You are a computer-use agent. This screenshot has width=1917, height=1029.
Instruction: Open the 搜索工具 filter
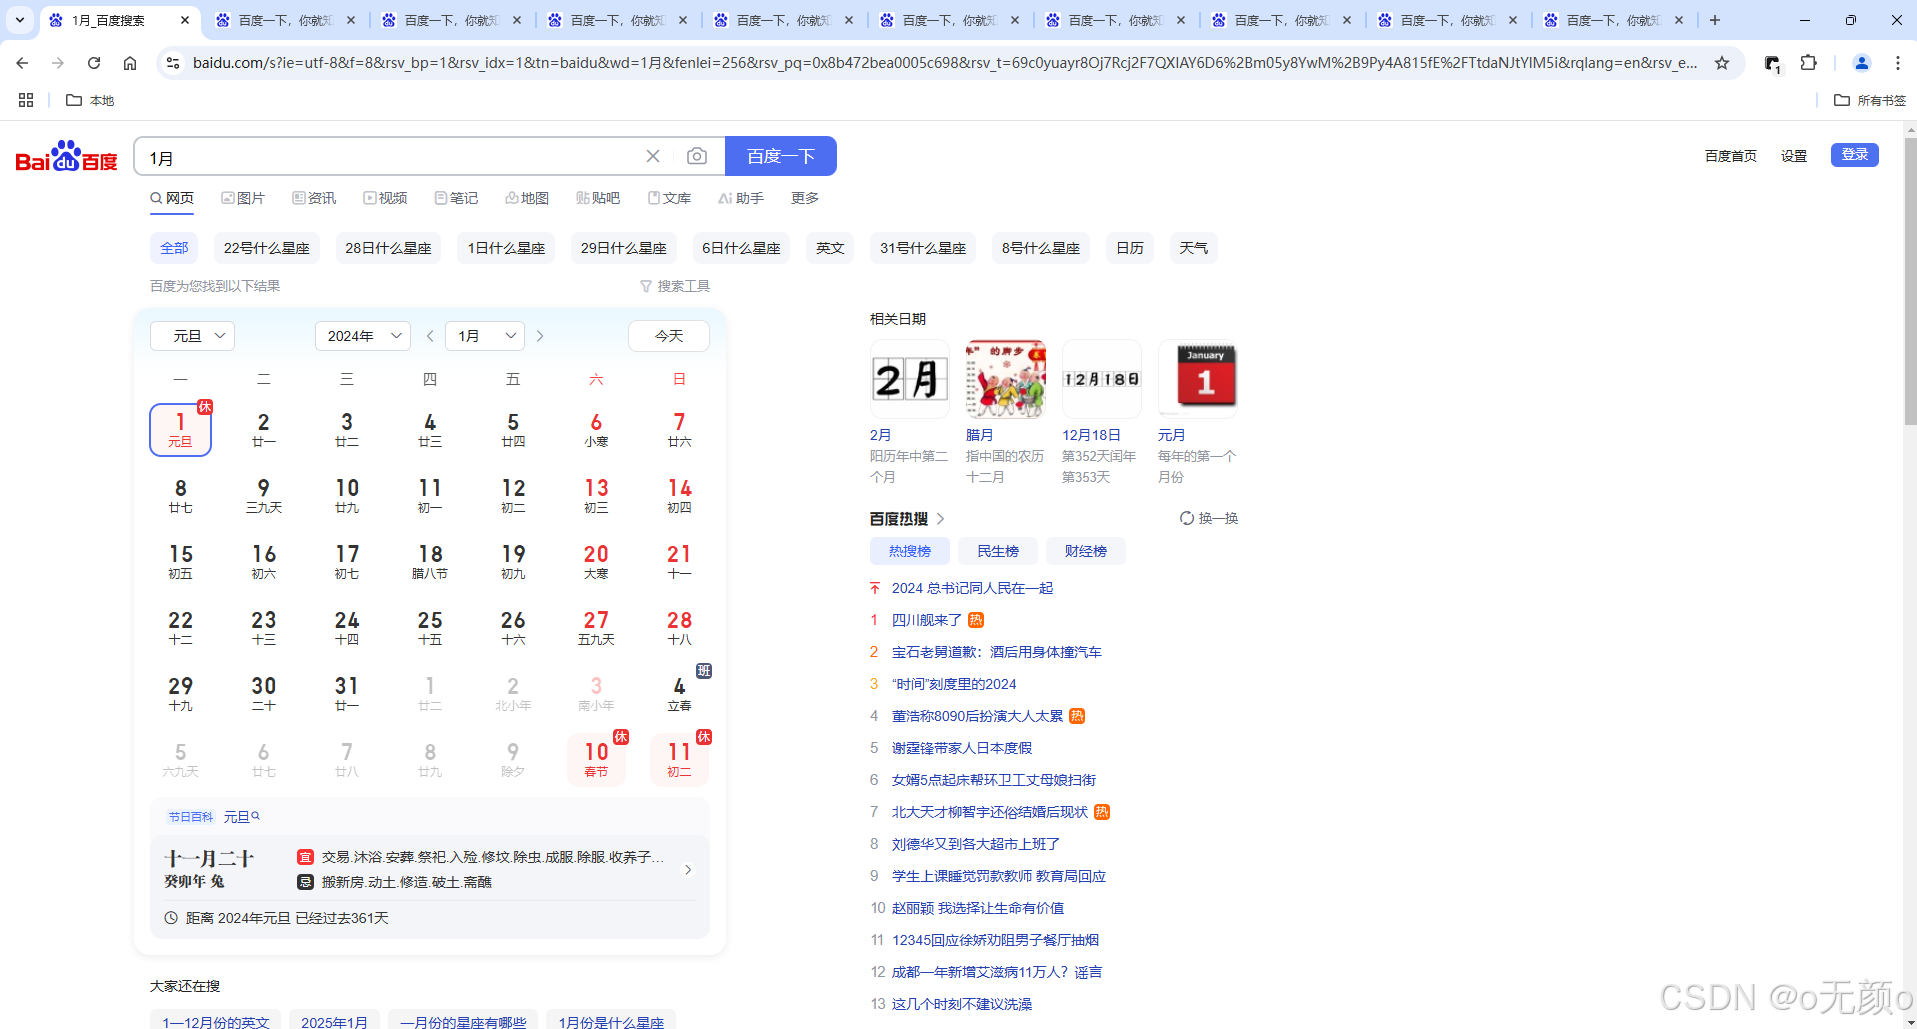(x=675, y=286)
